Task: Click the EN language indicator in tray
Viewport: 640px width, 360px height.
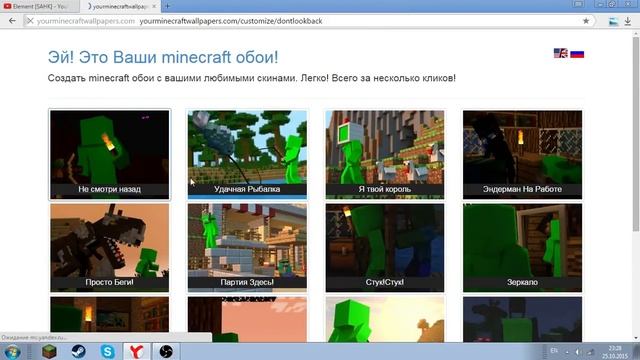Action: click(554, 351)
